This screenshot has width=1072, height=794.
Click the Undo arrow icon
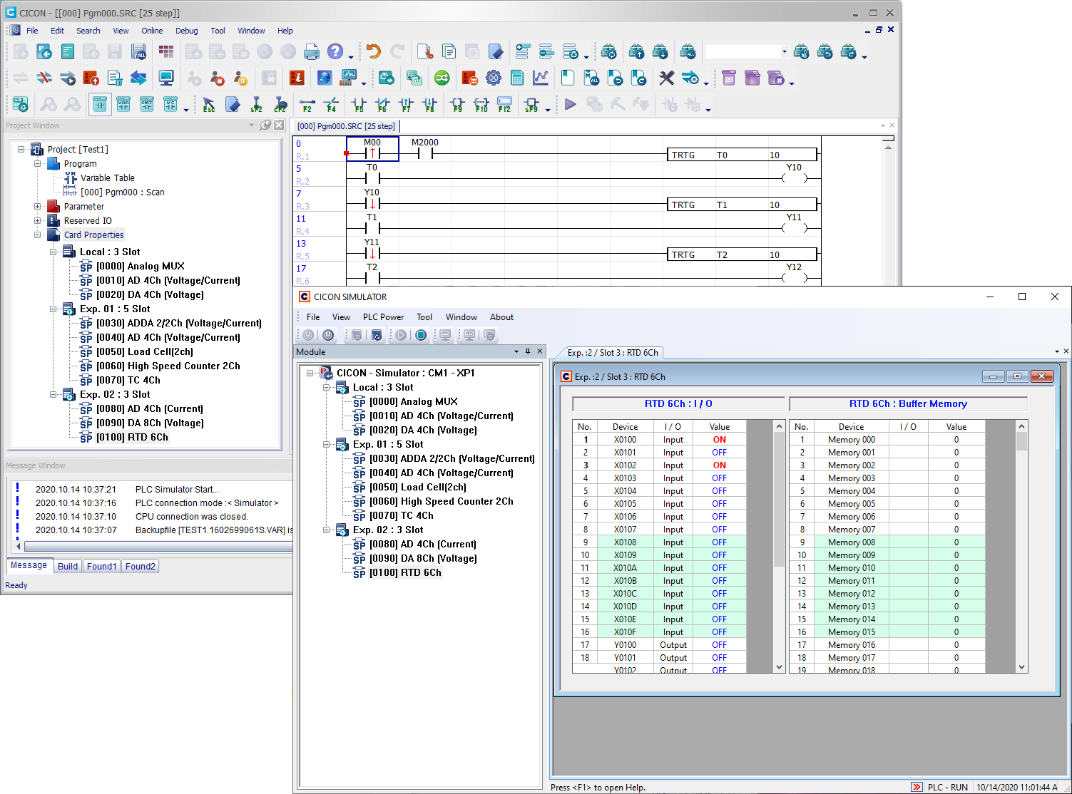pos(373,52)
